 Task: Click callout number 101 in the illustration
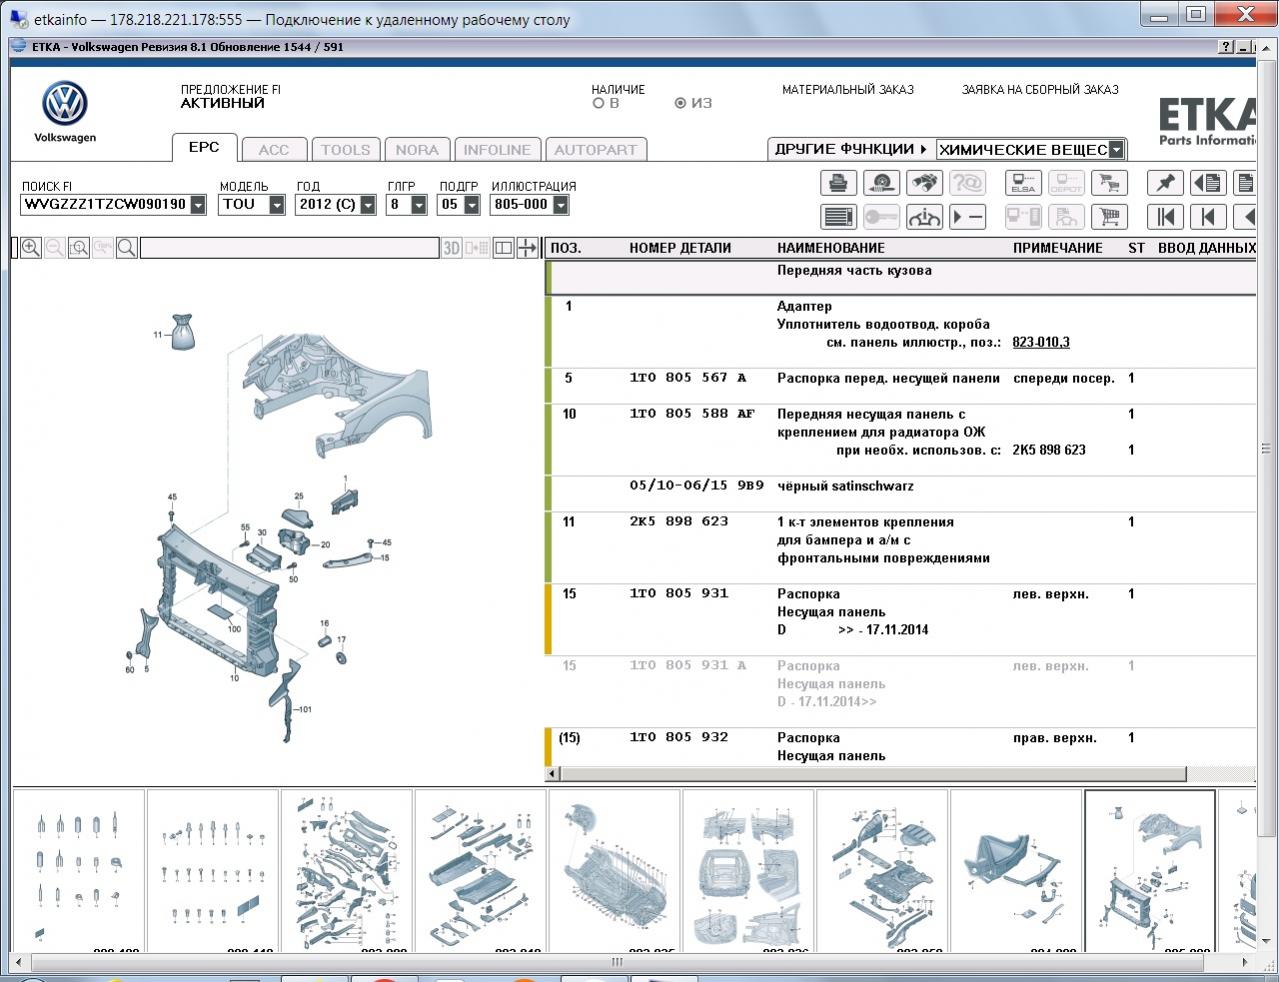point(305,709)
